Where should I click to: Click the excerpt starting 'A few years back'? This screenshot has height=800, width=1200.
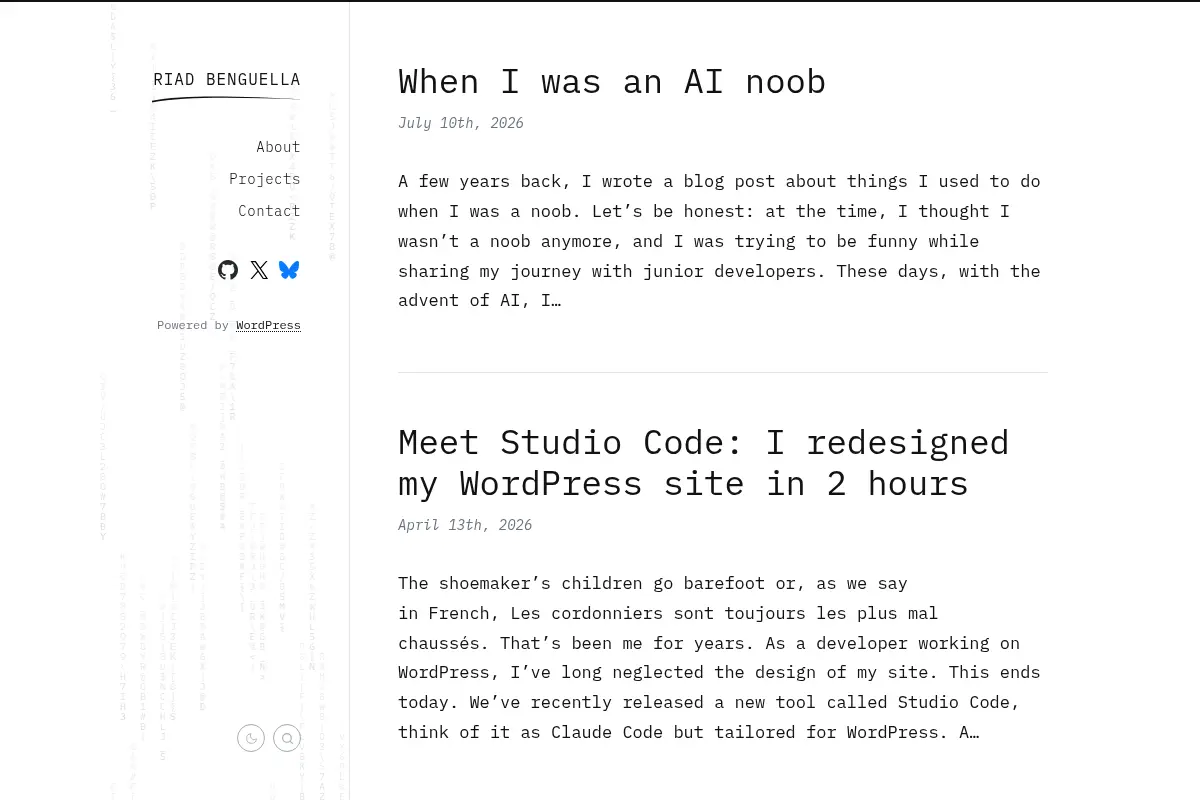720,240
